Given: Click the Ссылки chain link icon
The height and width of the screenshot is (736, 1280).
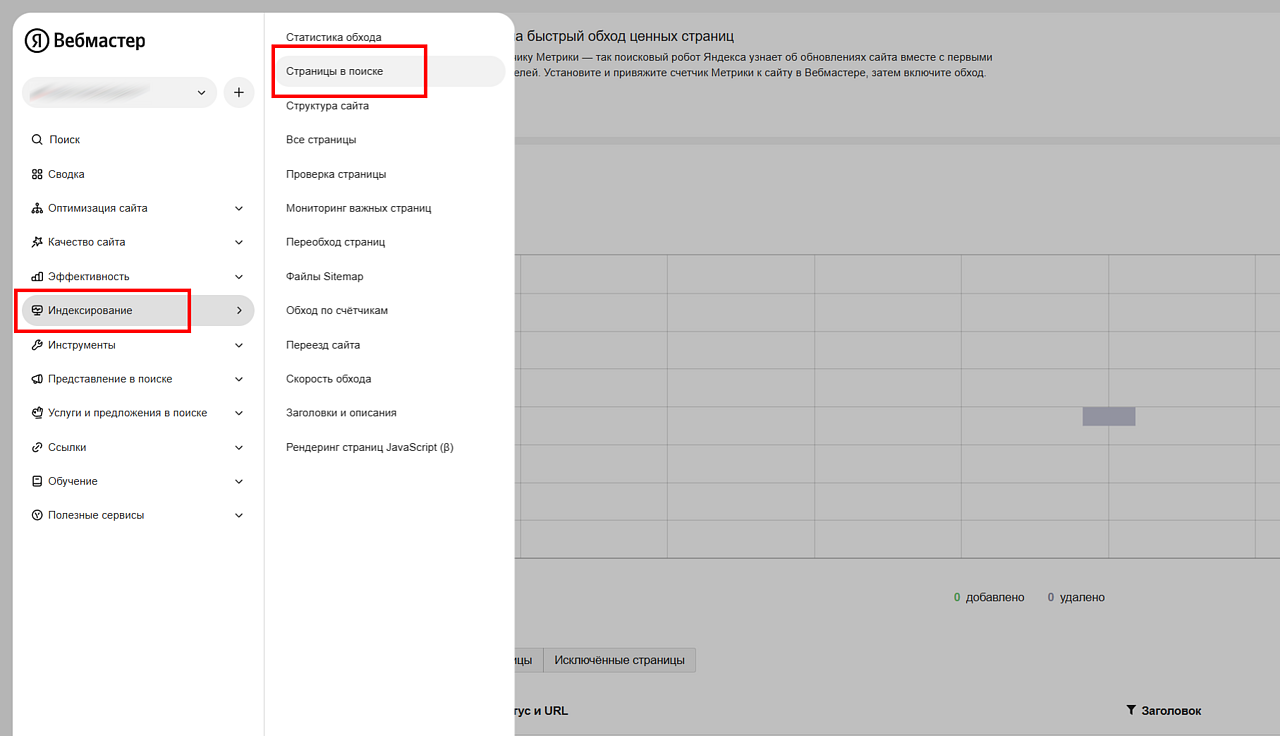Looking at the screenshot, I should 37,447.
